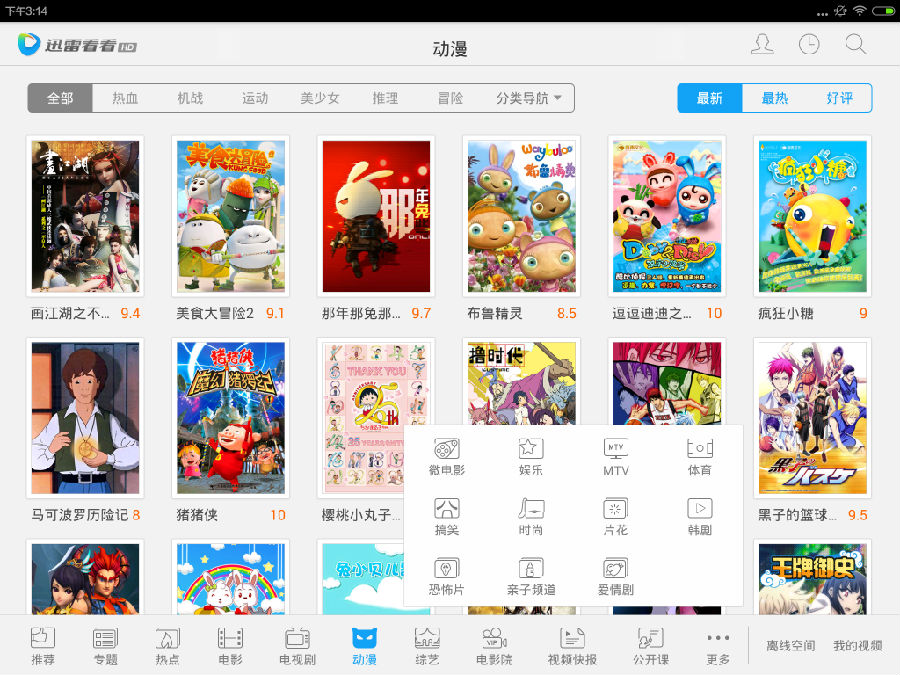Open 离线空间
The width and height of the screenshot is (900, 675).
pos(790,646)
